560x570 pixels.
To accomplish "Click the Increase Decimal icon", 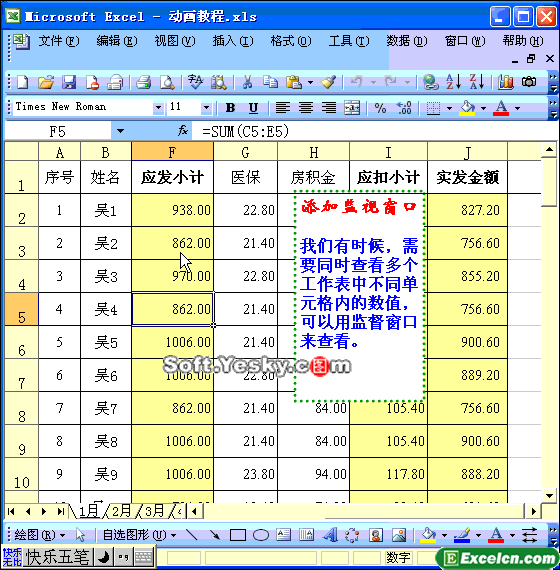I will click(x=404, y=108).
